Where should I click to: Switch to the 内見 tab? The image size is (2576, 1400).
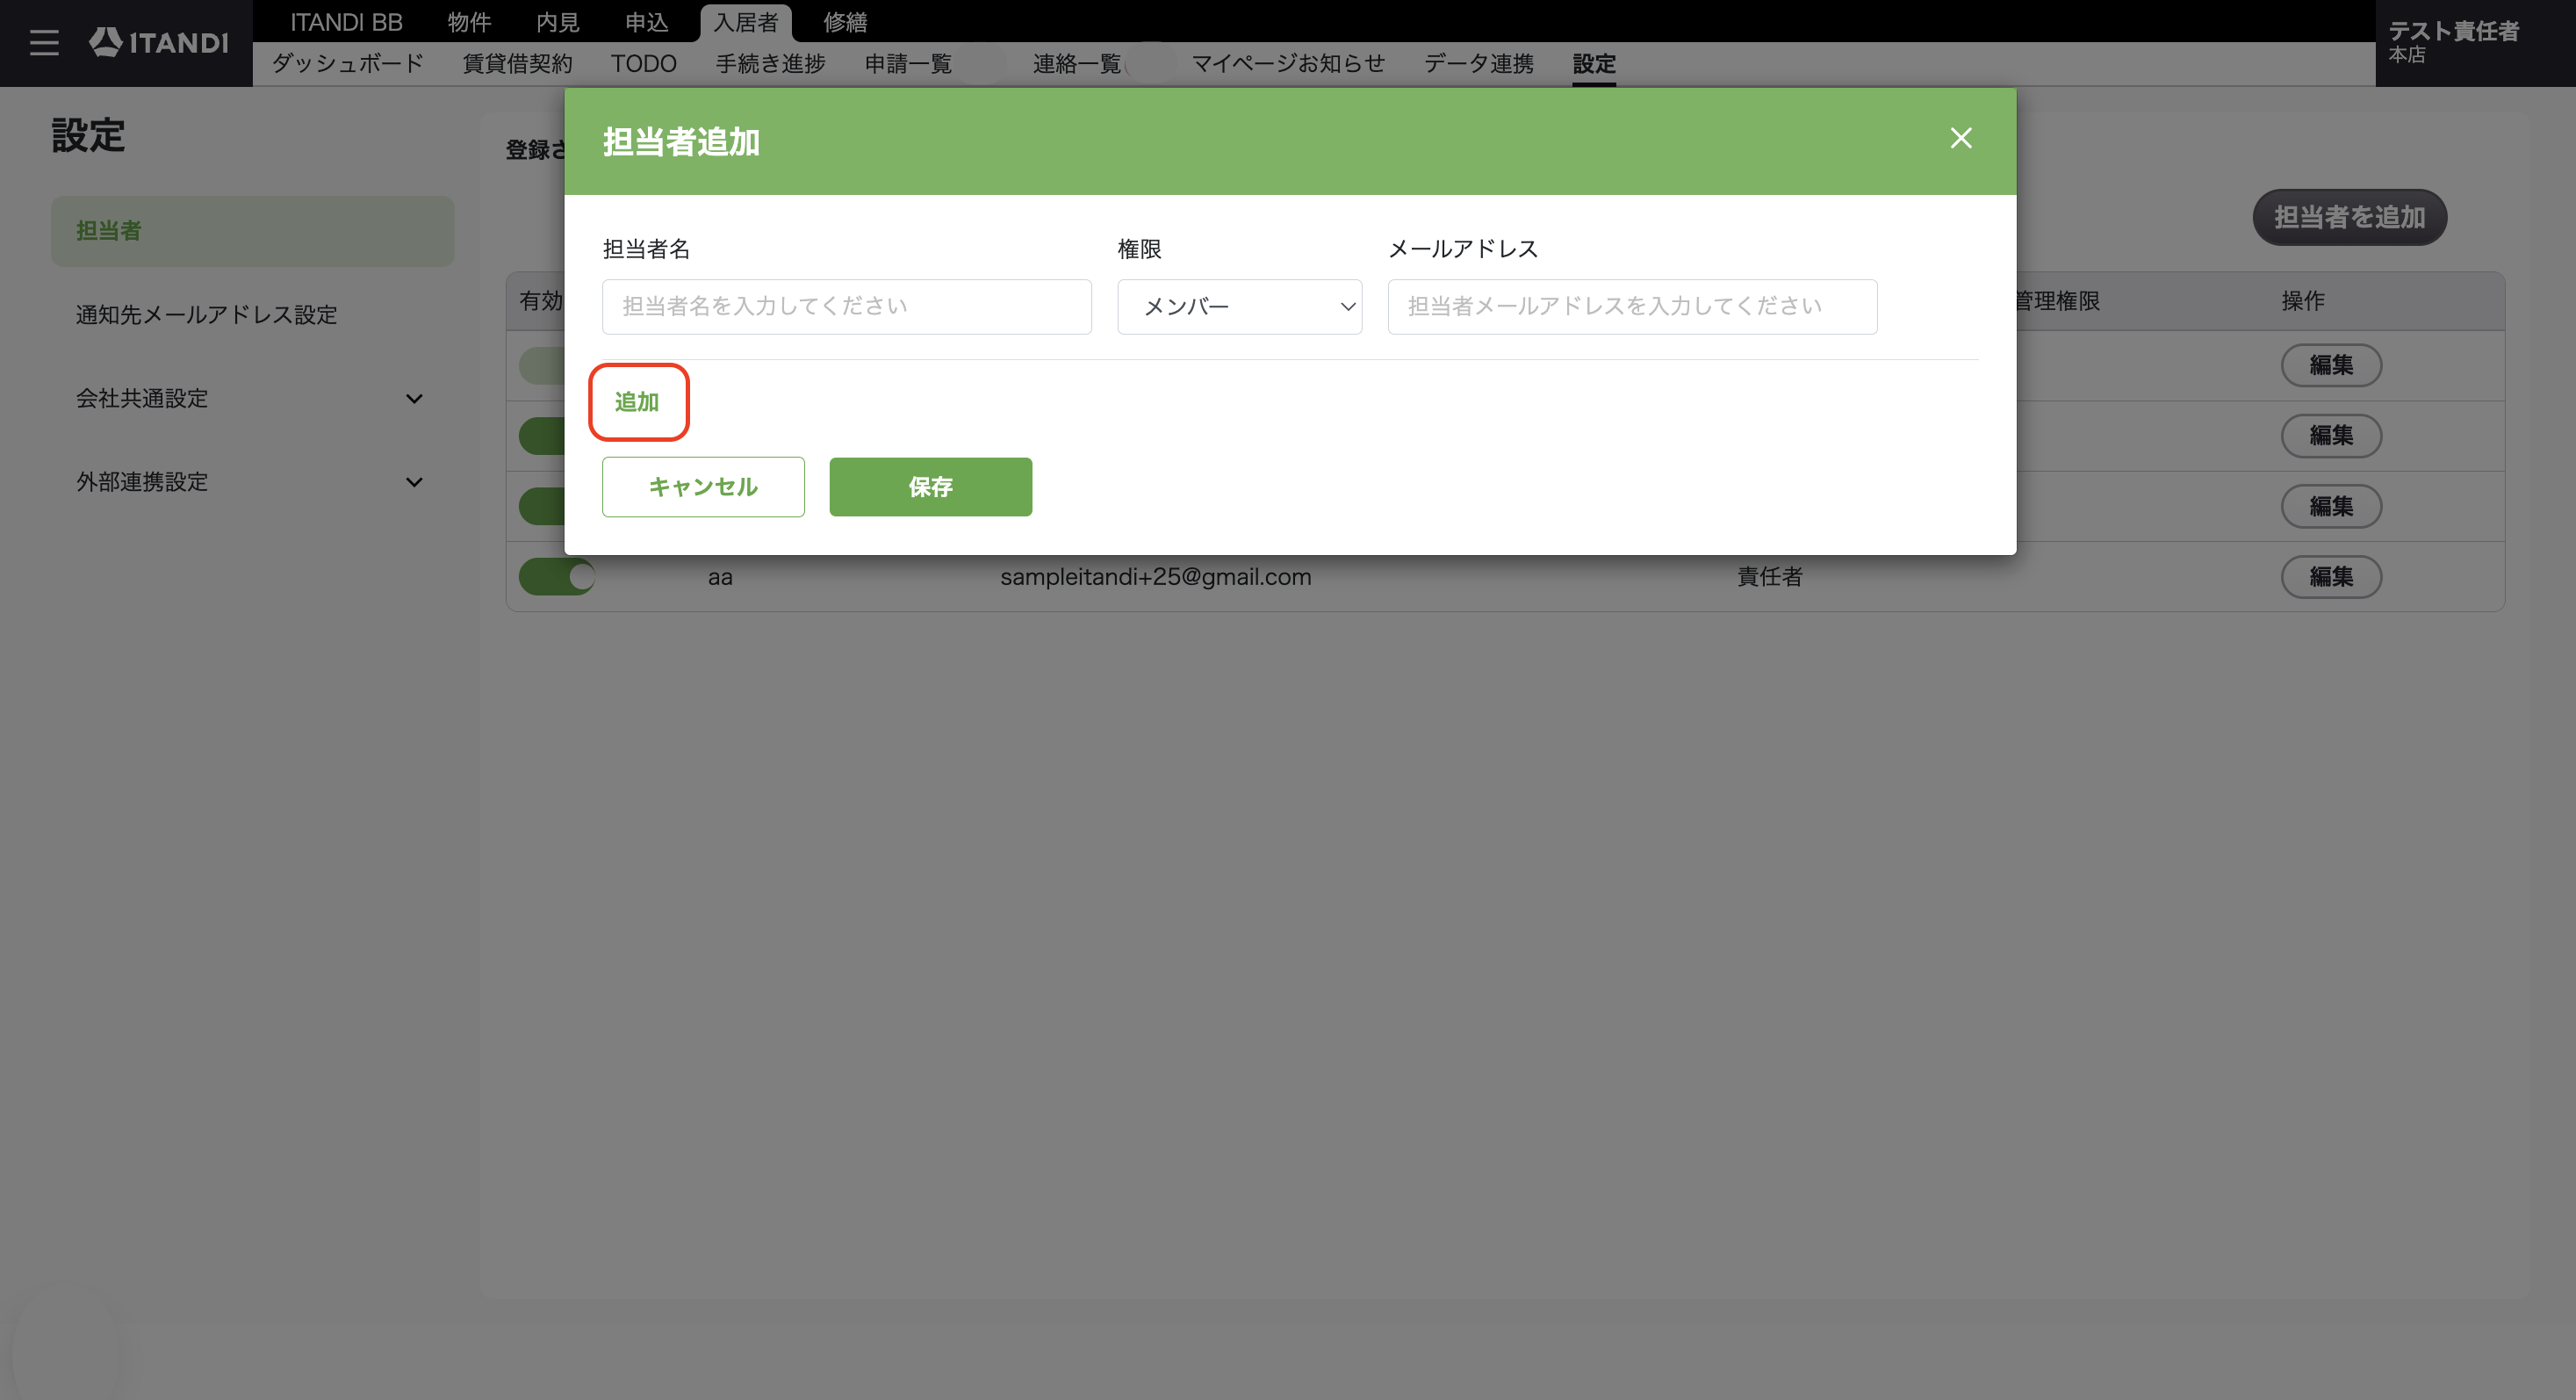point(557,22)
